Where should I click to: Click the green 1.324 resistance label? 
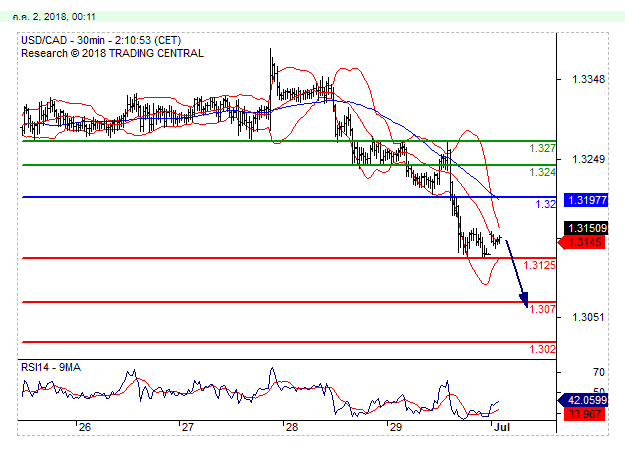pyautogui.click(x=542, y=172)
